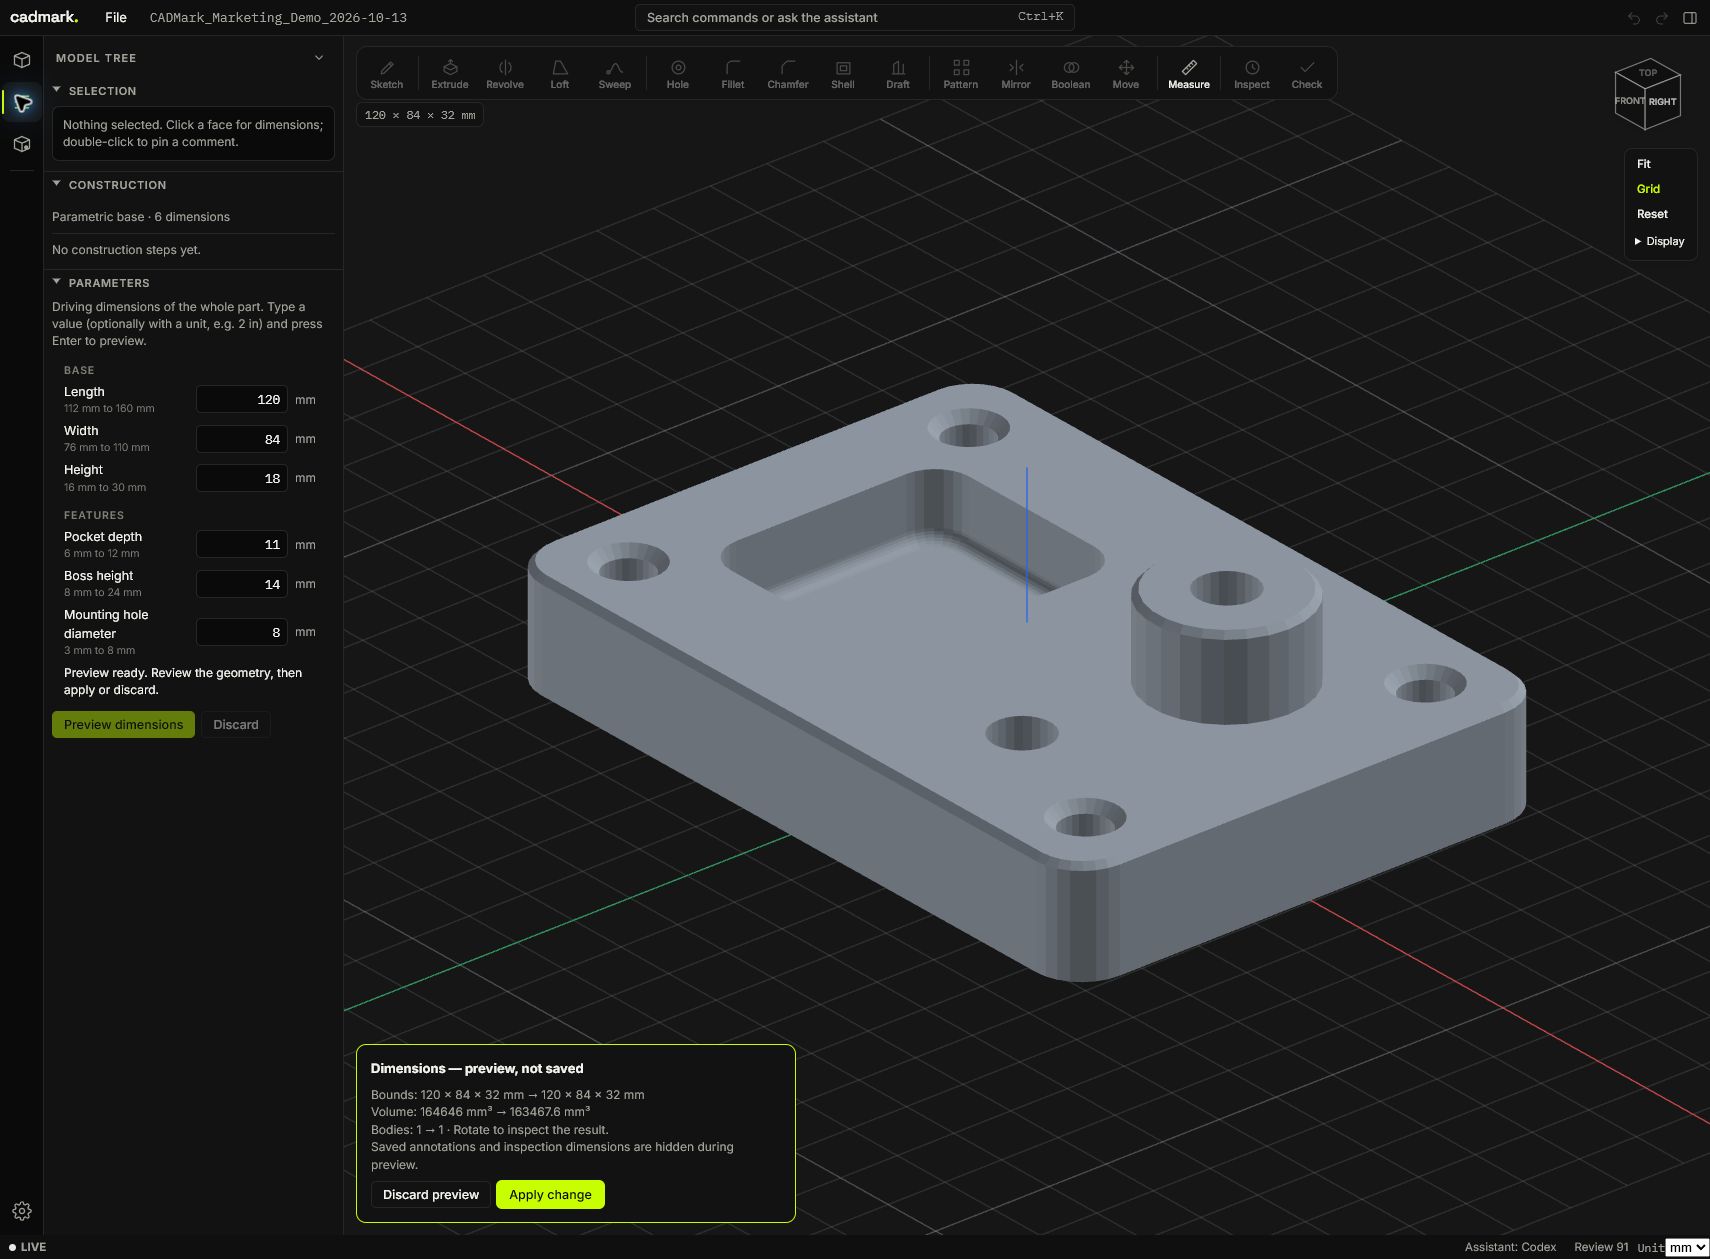Image resolution: width=1710 pixels, height=1259 pixels.
Task: Open the Inspect tool
Action: tap(1252, 74)
